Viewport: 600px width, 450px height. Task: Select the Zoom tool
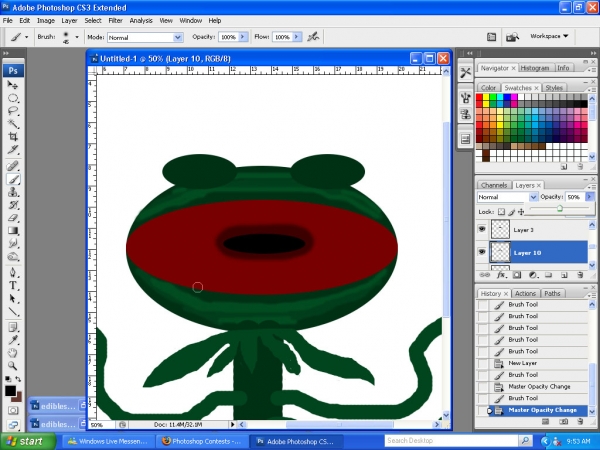coord(13,366)
